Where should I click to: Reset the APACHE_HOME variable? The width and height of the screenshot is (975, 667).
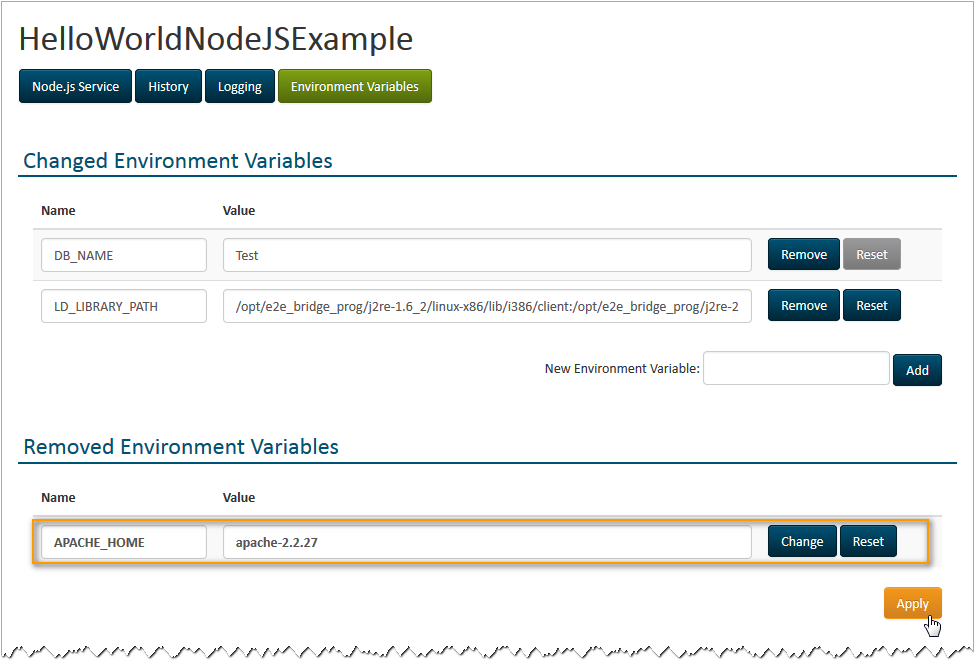(x=868, y=542)
